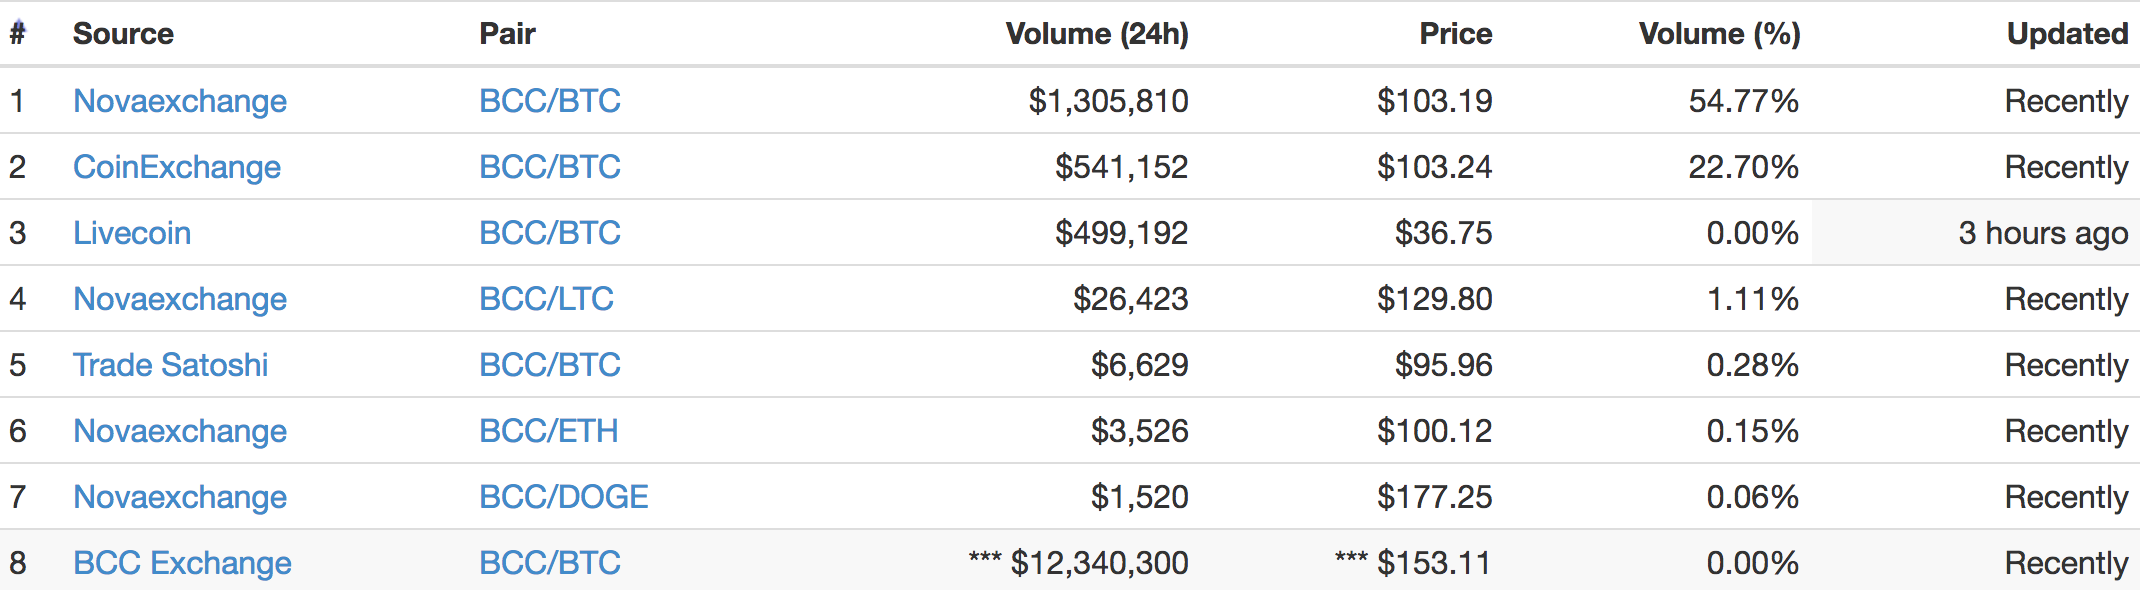Image resolution: width=2146 pixels, height=590 pixels.
Task: Sort table by Pair column header
Action: (x=508, y=34)
